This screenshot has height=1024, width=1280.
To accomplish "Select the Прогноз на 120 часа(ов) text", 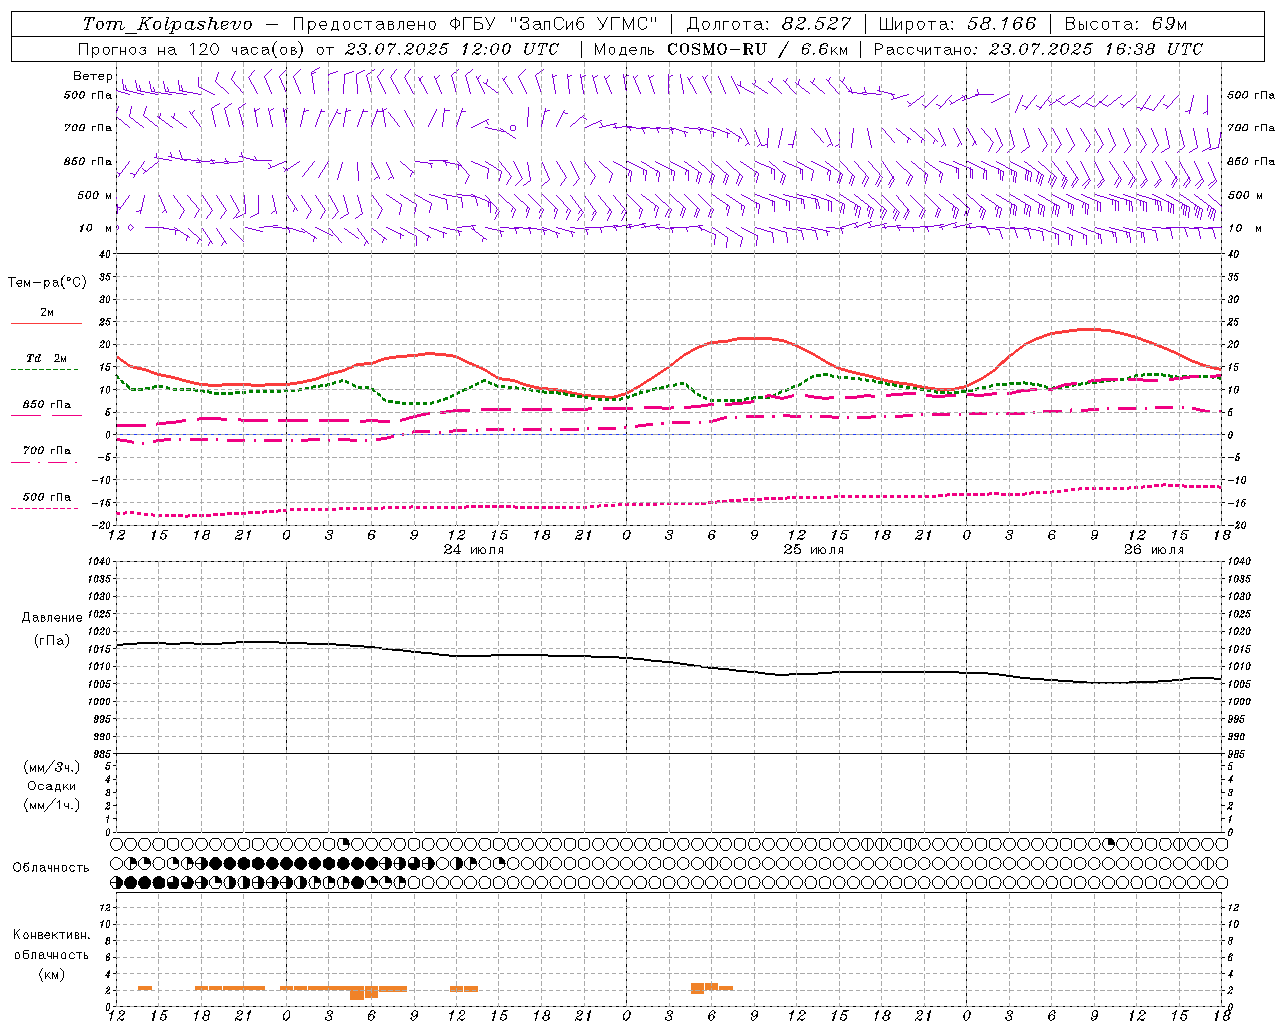I will [193, 49].
